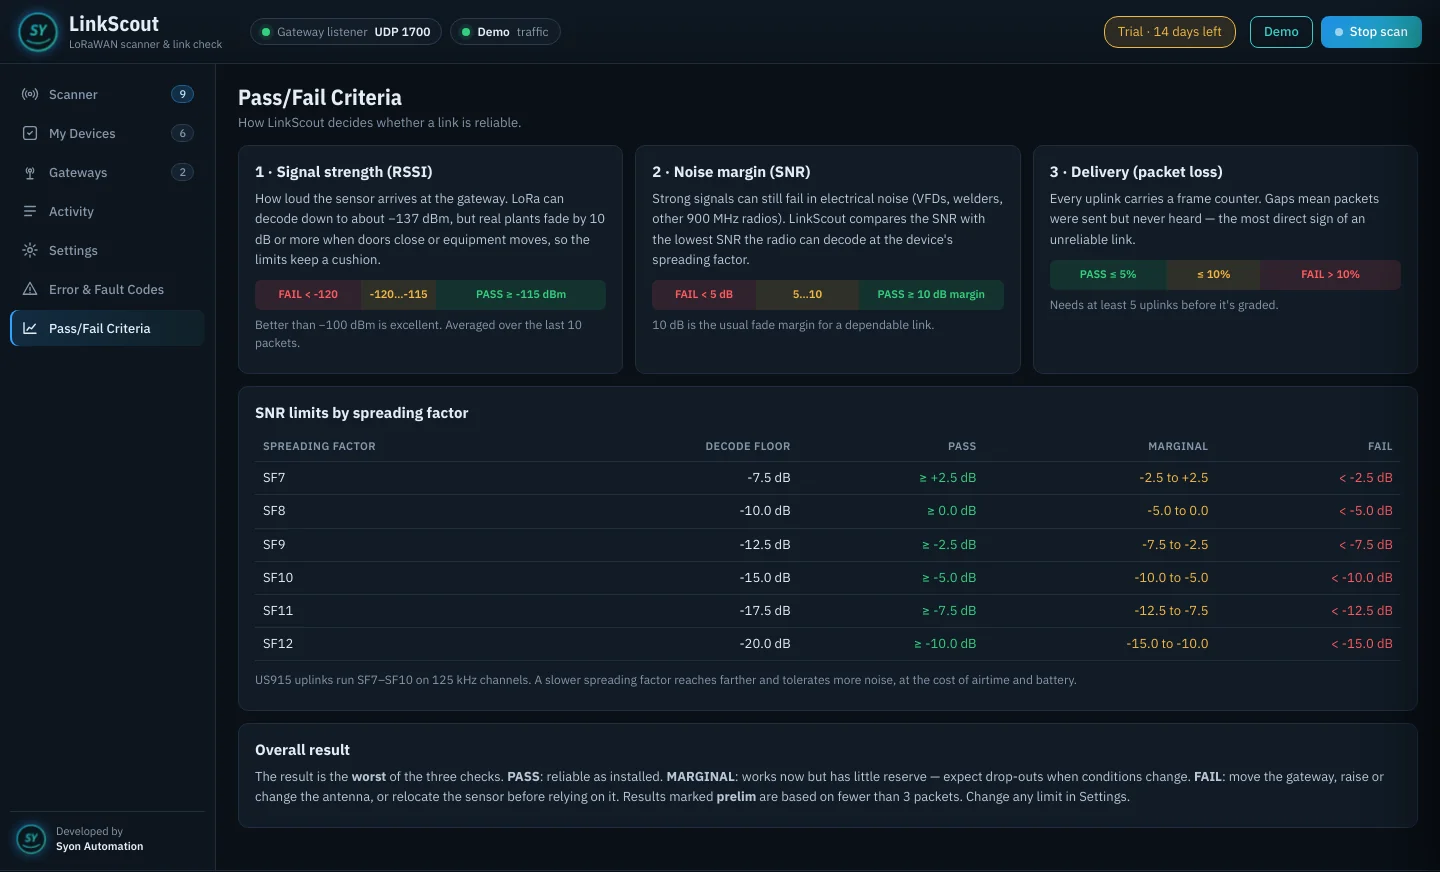Screen dimensions: 1440x872
Task: Click the Gateway listener UDP 1700 status pill
Action: tap(346, 32)
